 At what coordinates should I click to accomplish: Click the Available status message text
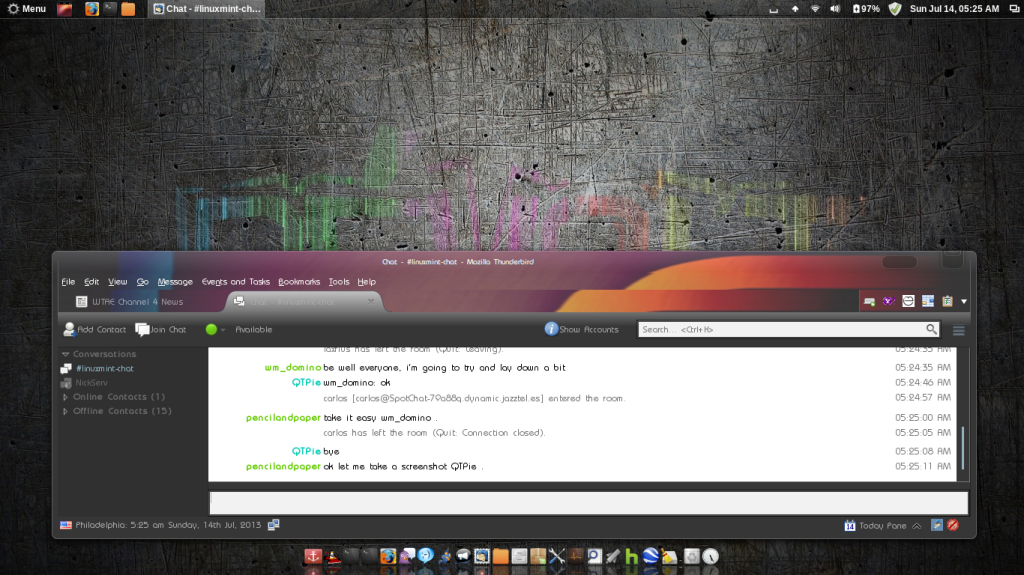pyautogui.click(x=253, y=330)
